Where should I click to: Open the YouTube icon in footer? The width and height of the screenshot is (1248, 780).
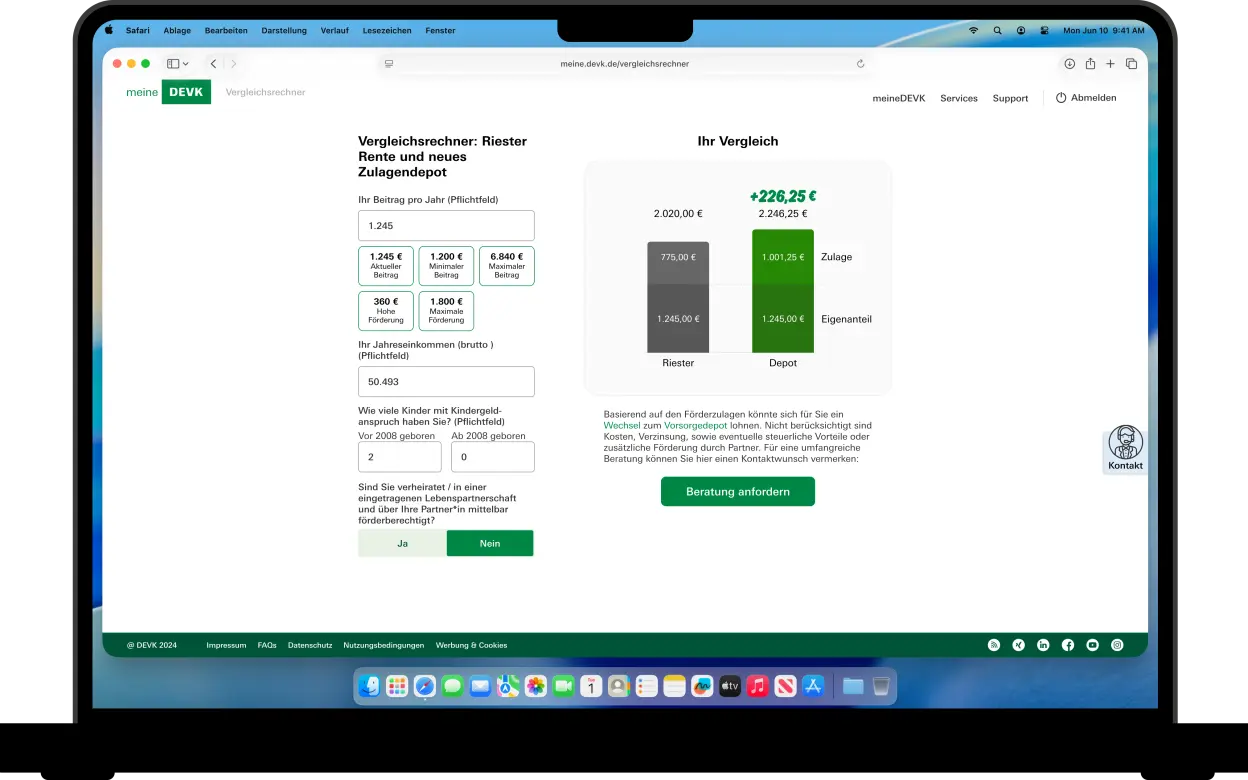click(x=1093, y=645)
